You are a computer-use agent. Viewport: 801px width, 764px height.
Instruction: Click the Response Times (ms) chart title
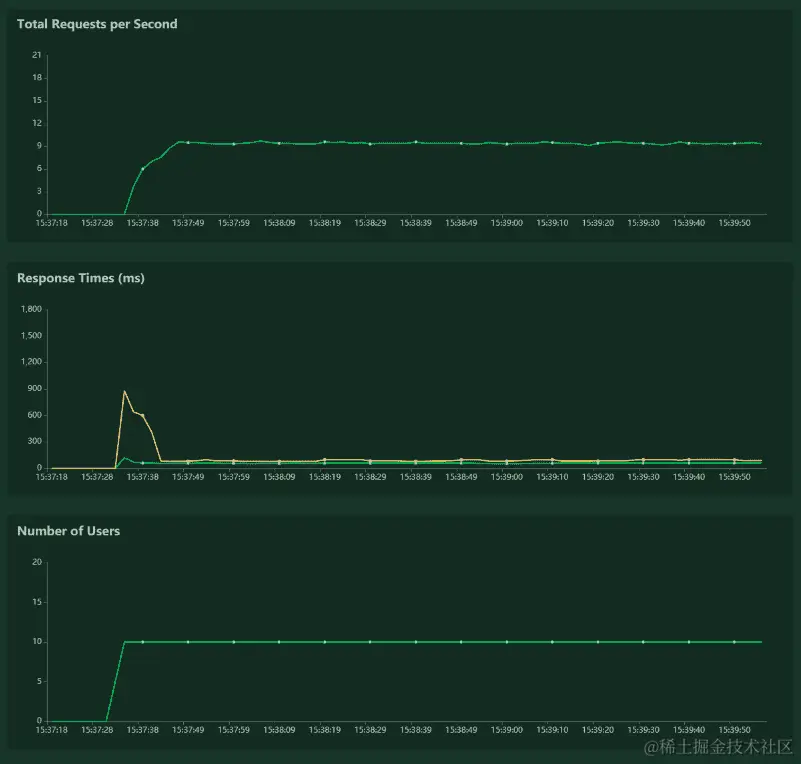click(81, 278)
